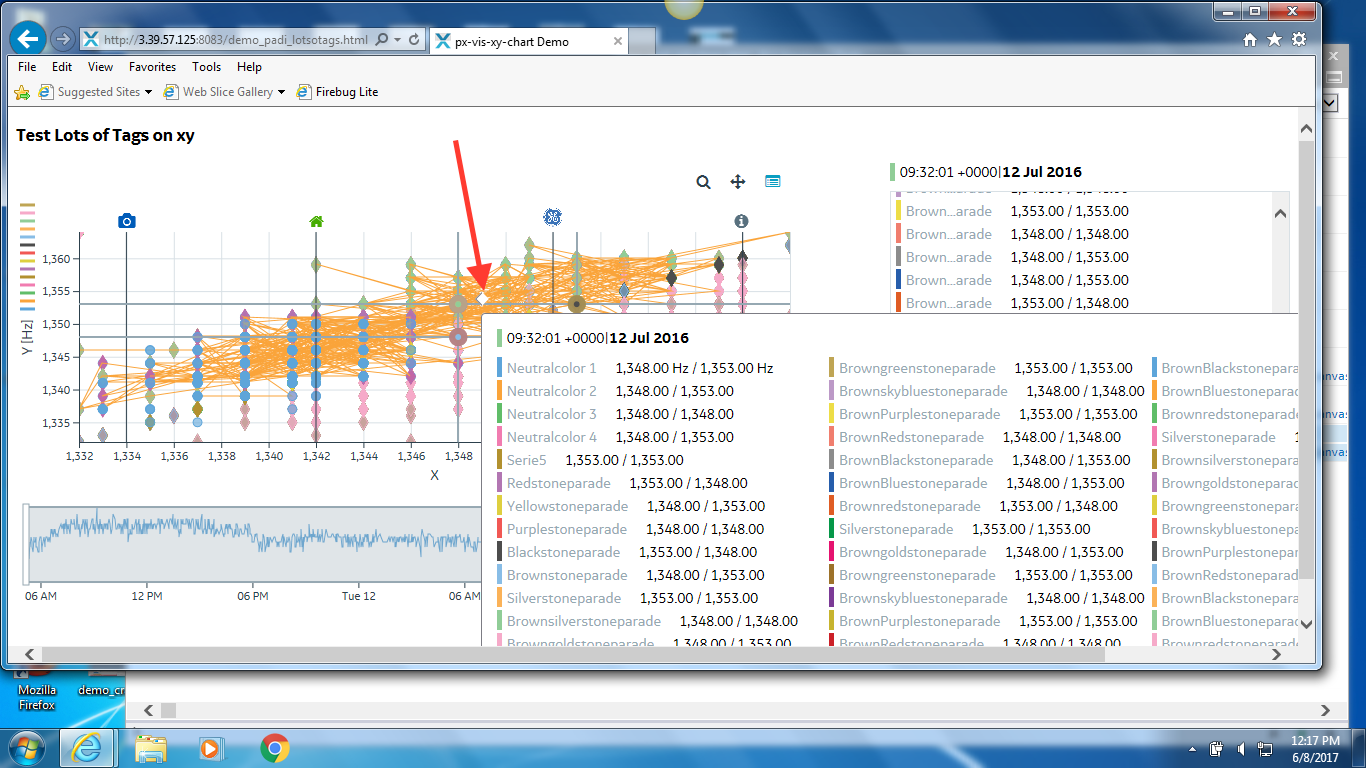Open the Mozilla Firefox desktop shortcut
This screenshot has width=1366, height=768.
[x=36, y=688]
